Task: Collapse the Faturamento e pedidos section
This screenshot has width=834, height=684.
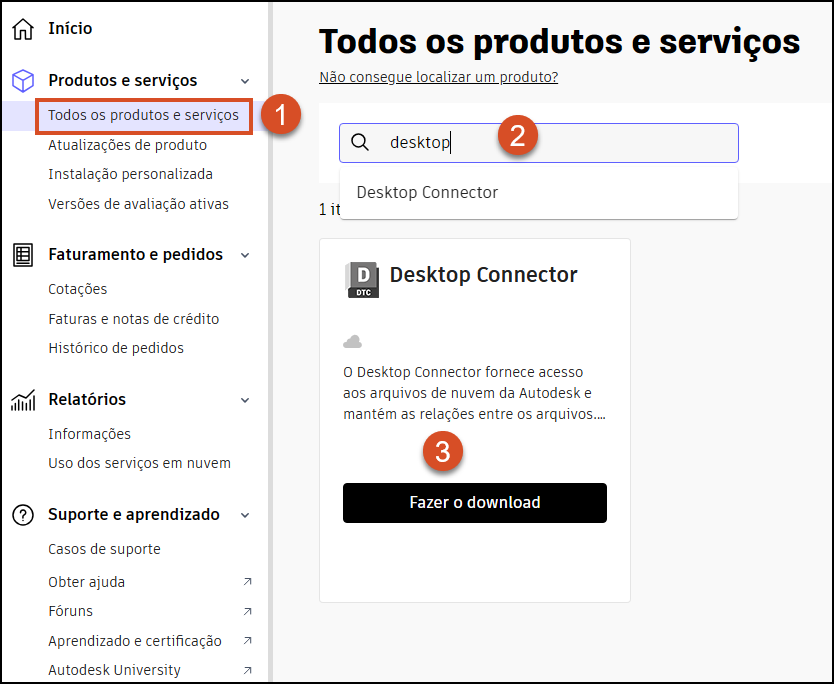Action: [x=245, y=254]
